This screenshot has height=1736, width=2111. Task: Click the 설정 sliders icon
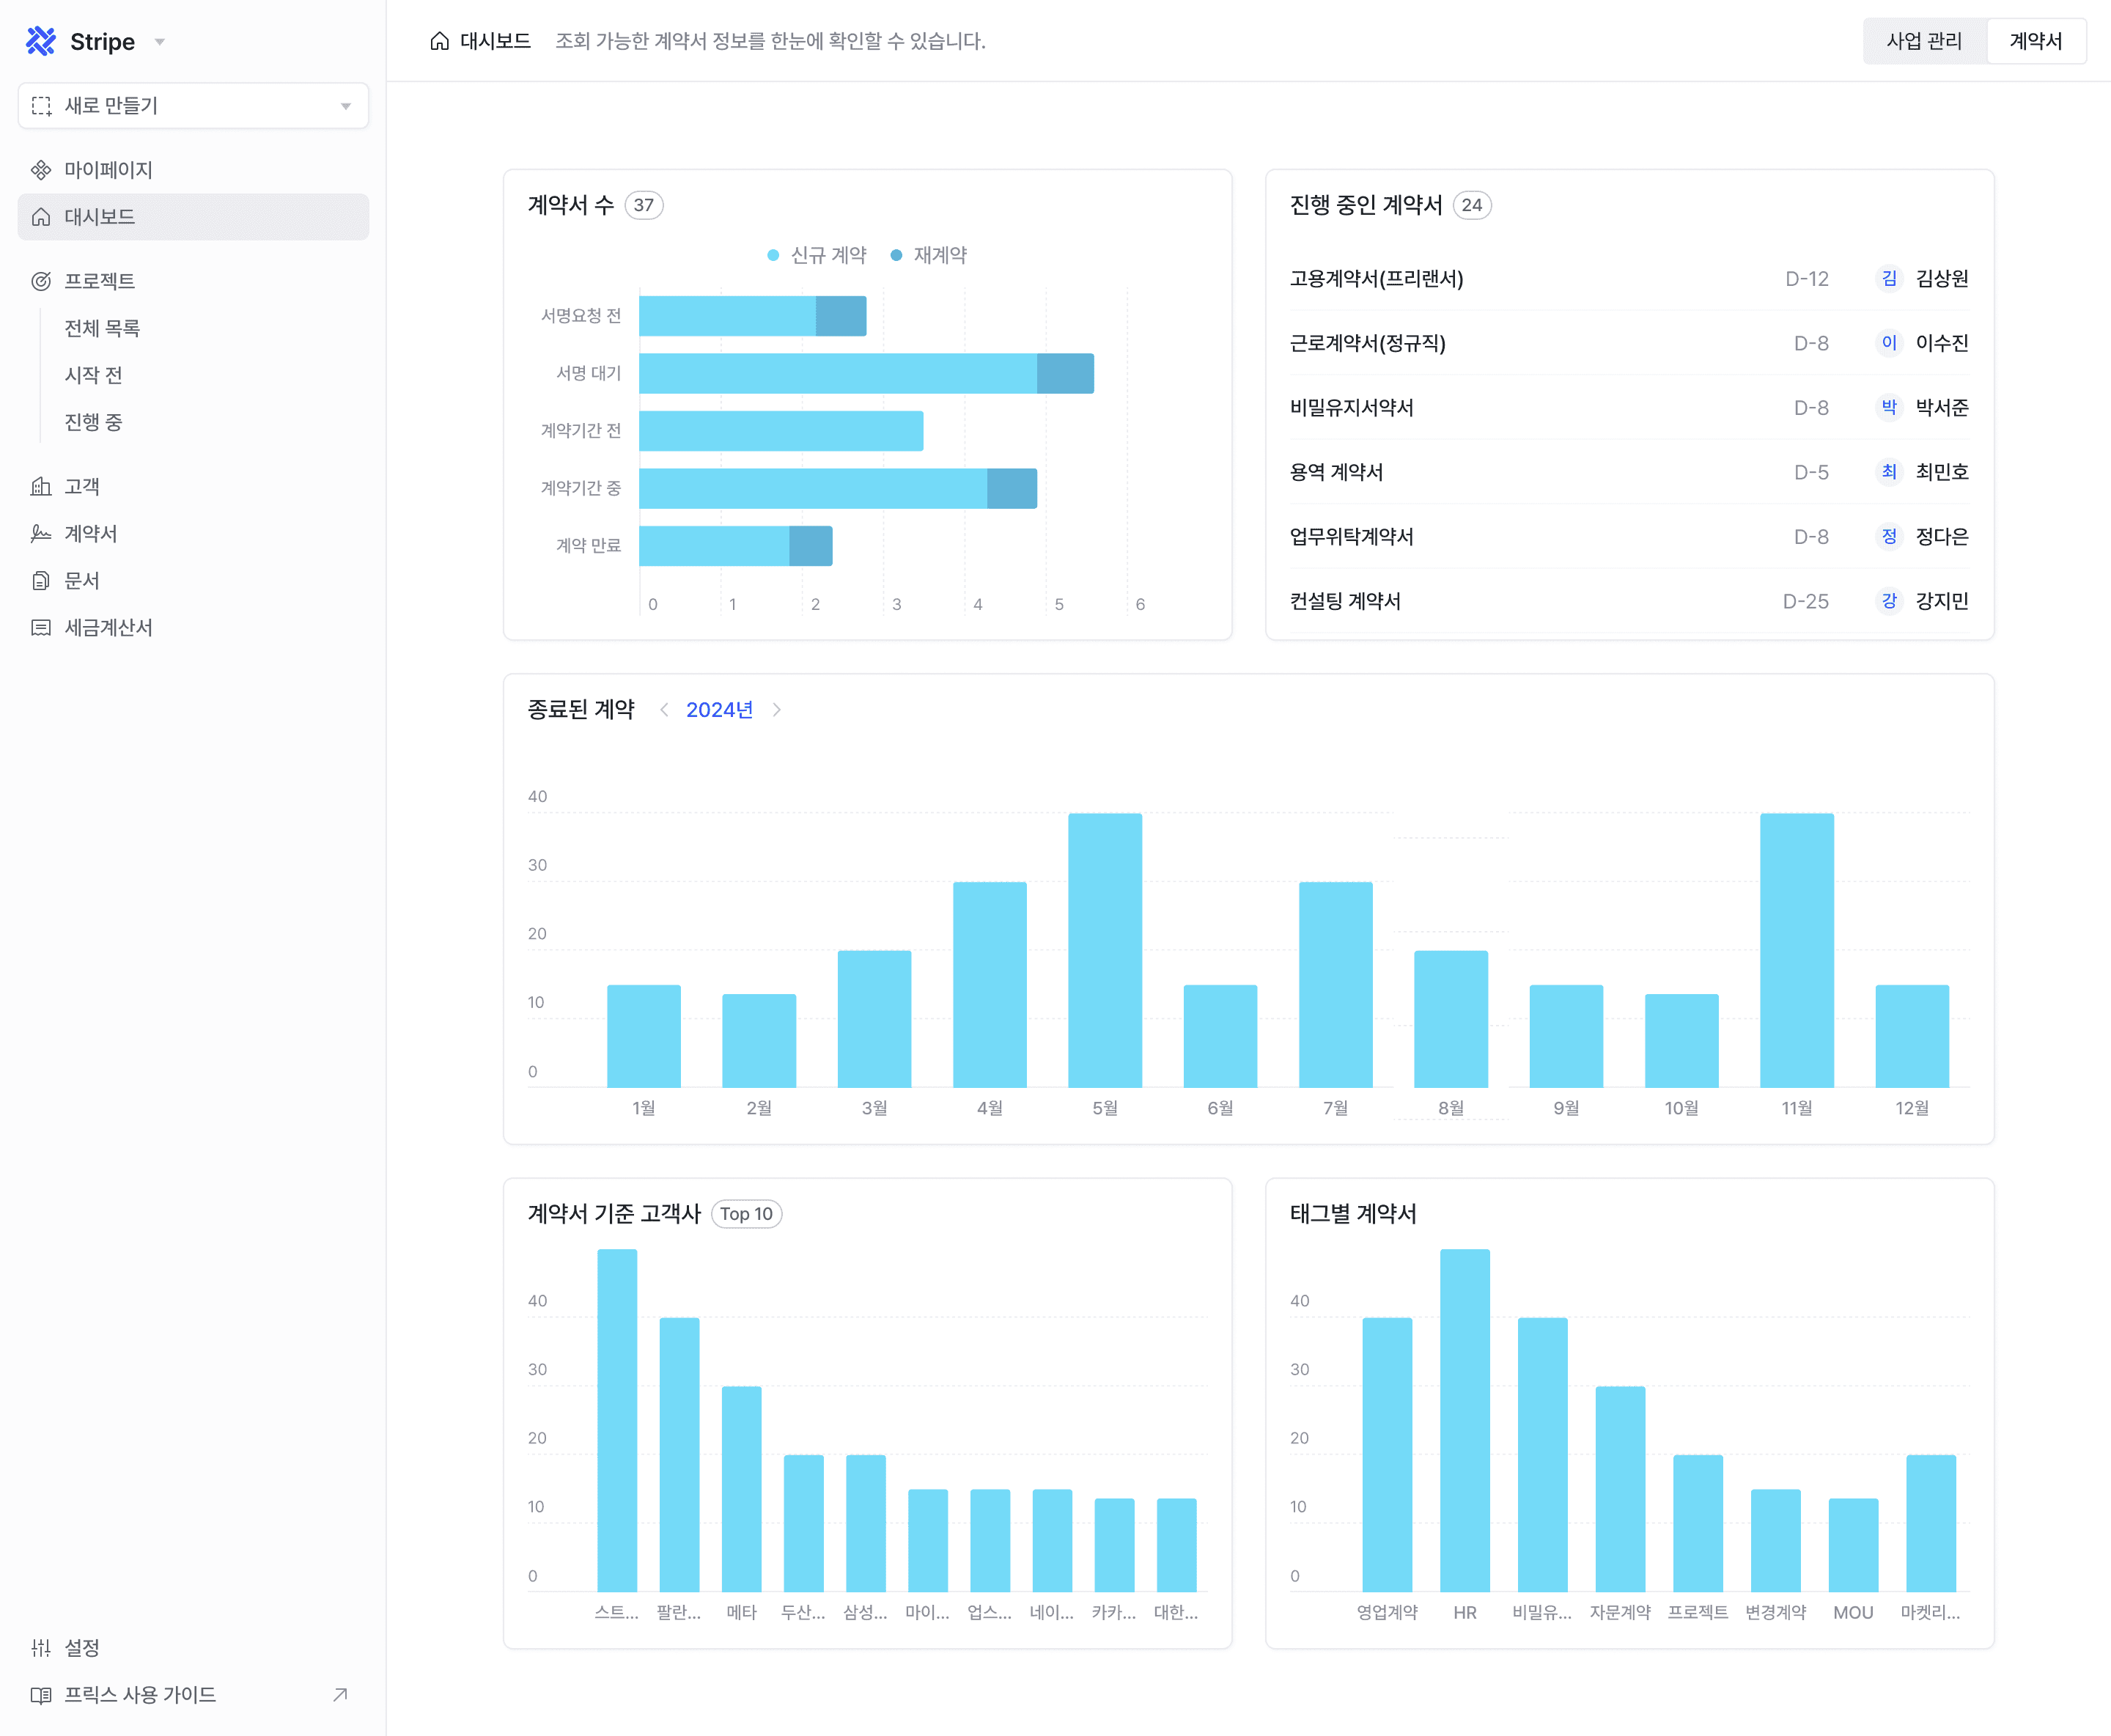[41, 1647]
